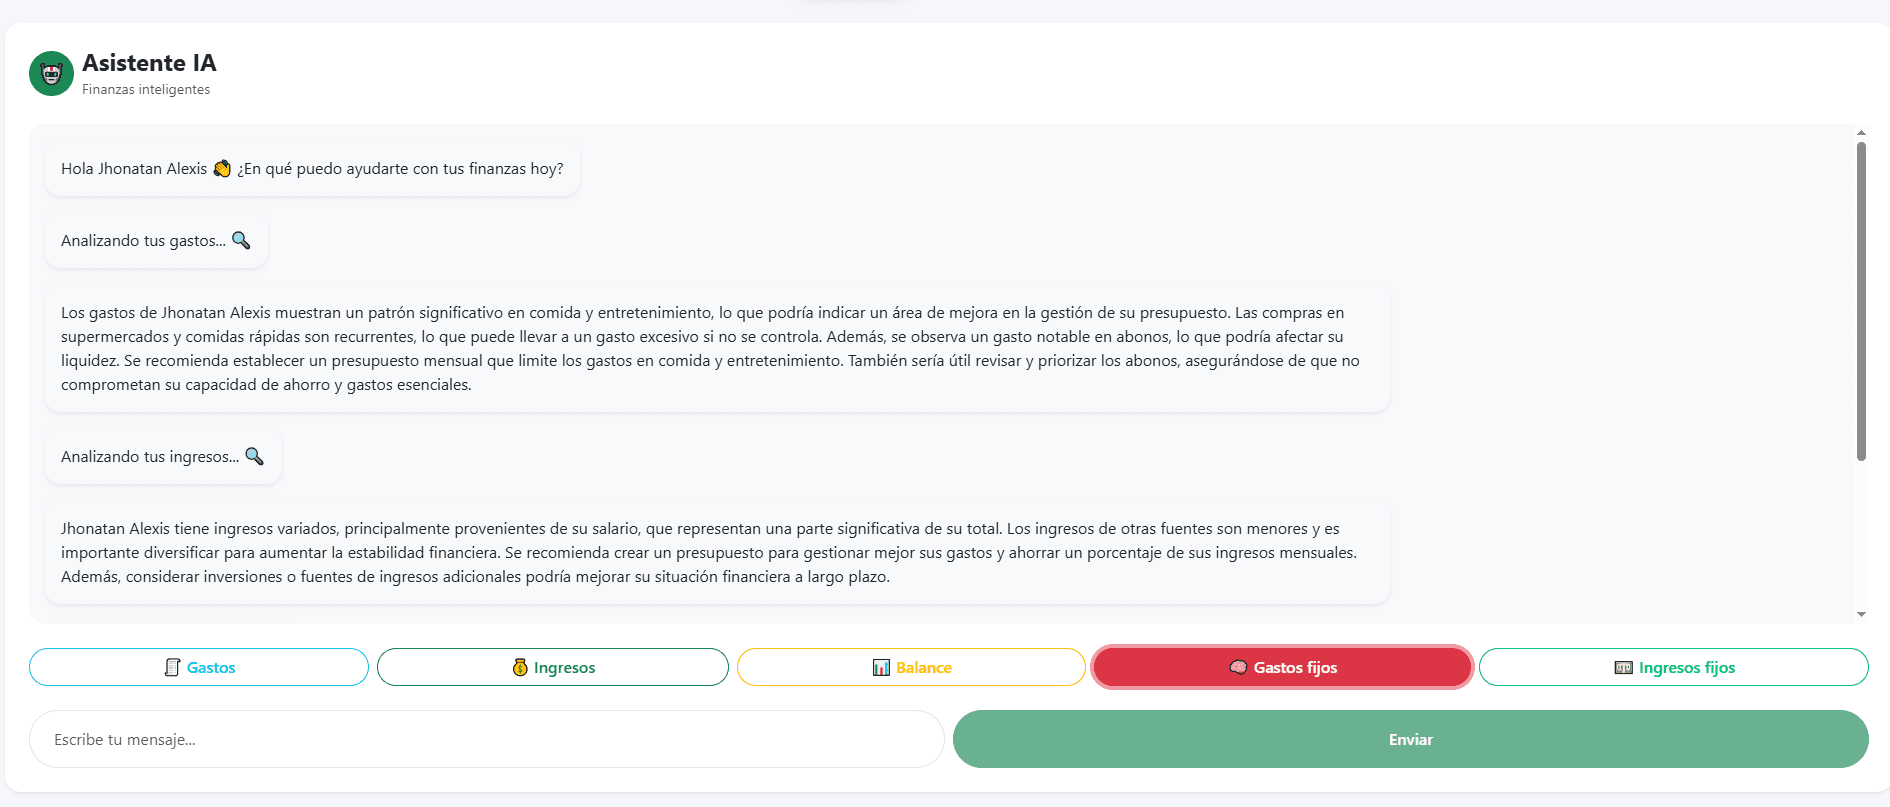Click the Asistente IA title
The width and height of the screenshot is (1890, 807).
tap(149, 63)
